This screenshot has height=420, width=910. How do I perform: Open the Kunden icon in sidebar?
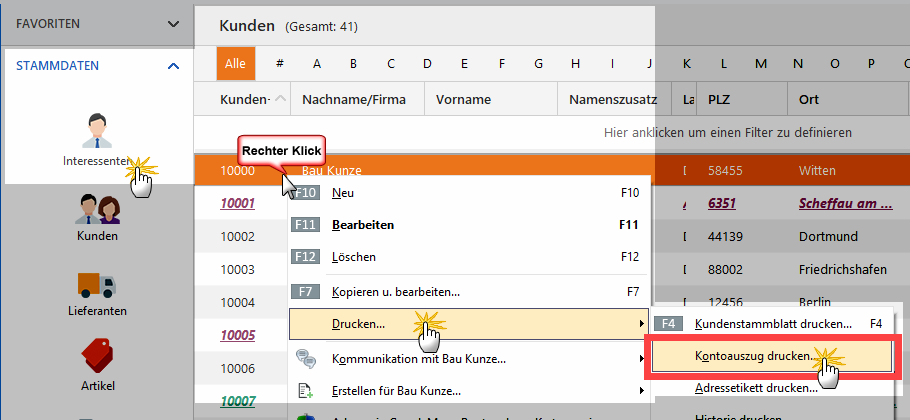[x=98, y=209]
